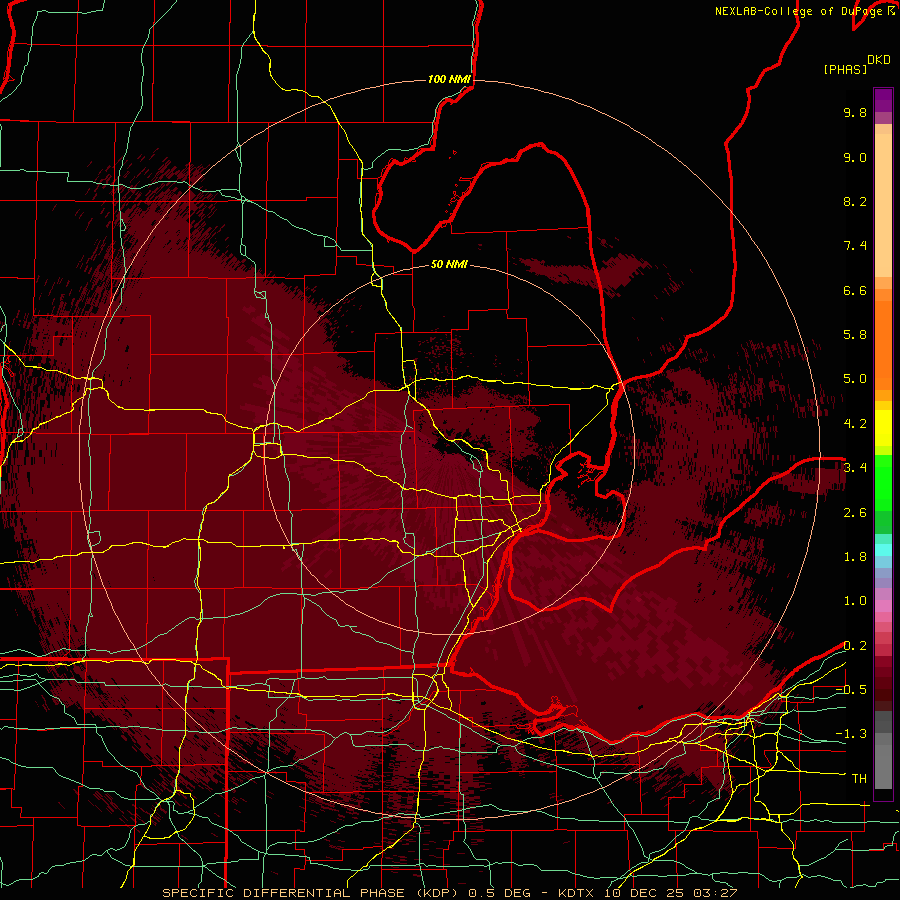The image size is (900, 900).
Task: Click the TH threshold legend label
Action: point(859,779)
